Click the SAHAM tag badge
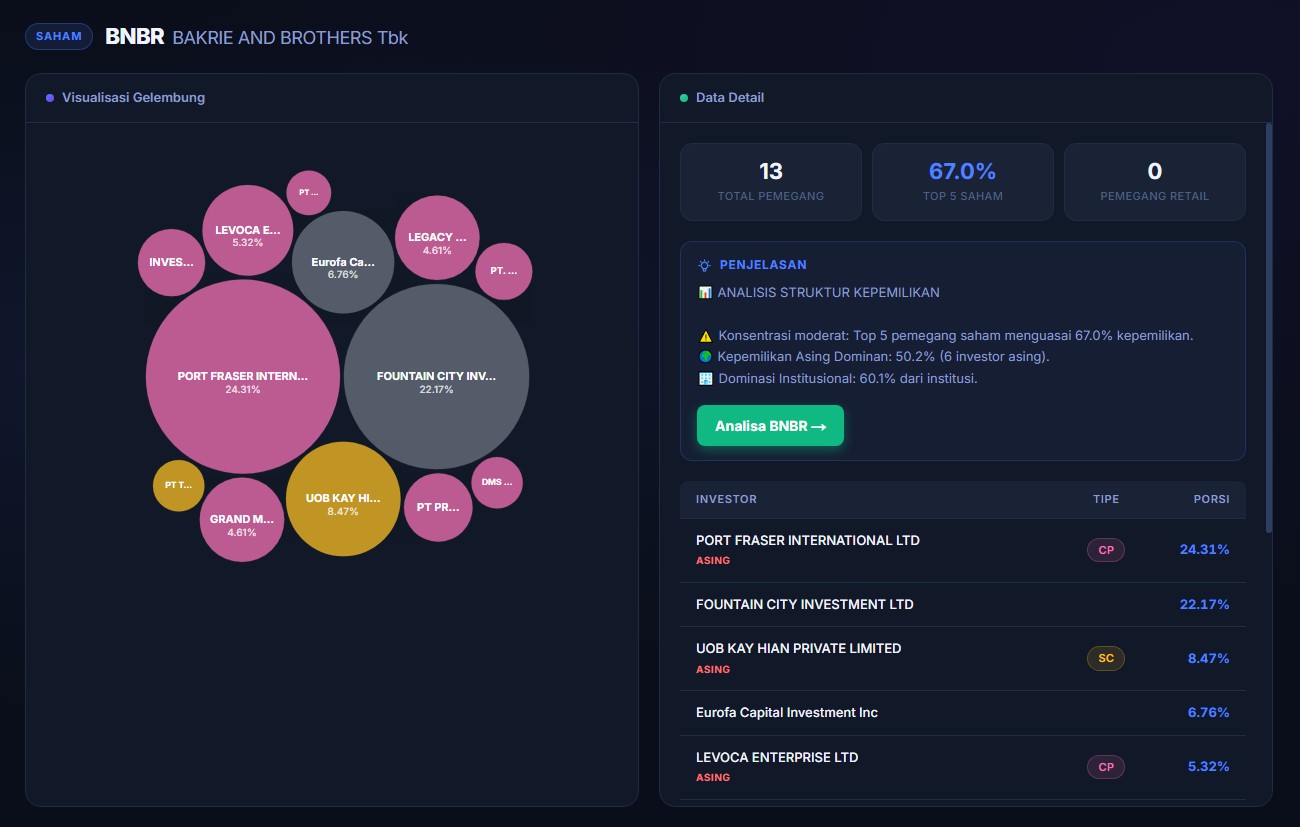 pyautogui.click(x=59, y=37)
